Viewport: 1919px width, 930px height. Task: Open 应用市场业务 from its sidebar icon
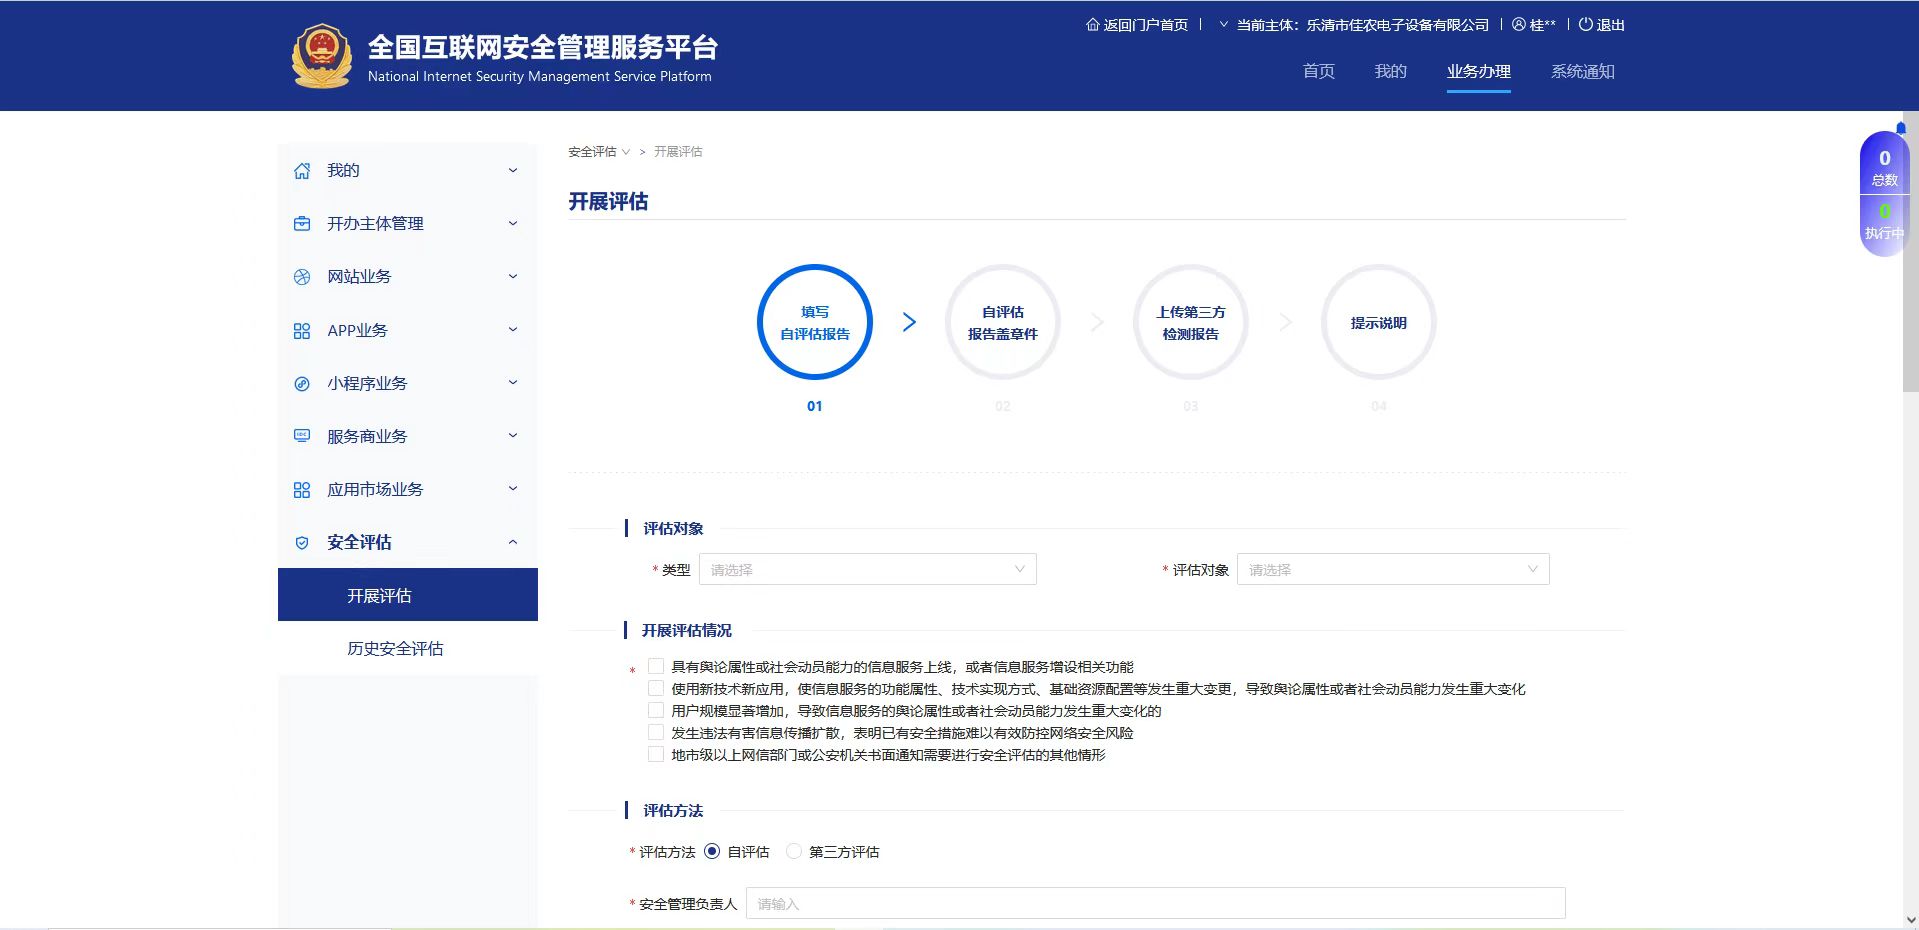[x=303, y=489]
